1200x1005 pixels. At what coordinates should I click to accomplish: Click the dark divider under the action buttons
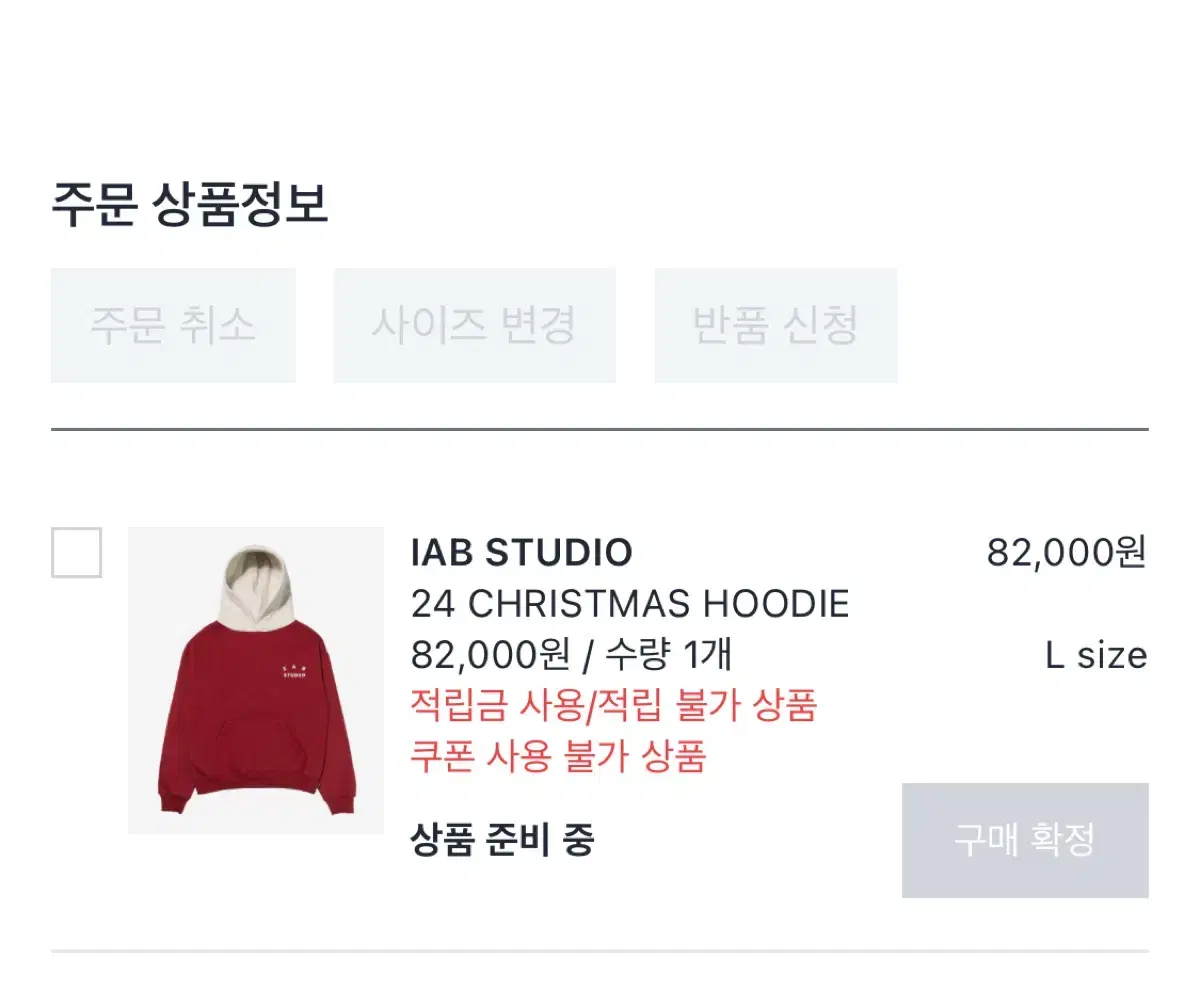(600, 429)
